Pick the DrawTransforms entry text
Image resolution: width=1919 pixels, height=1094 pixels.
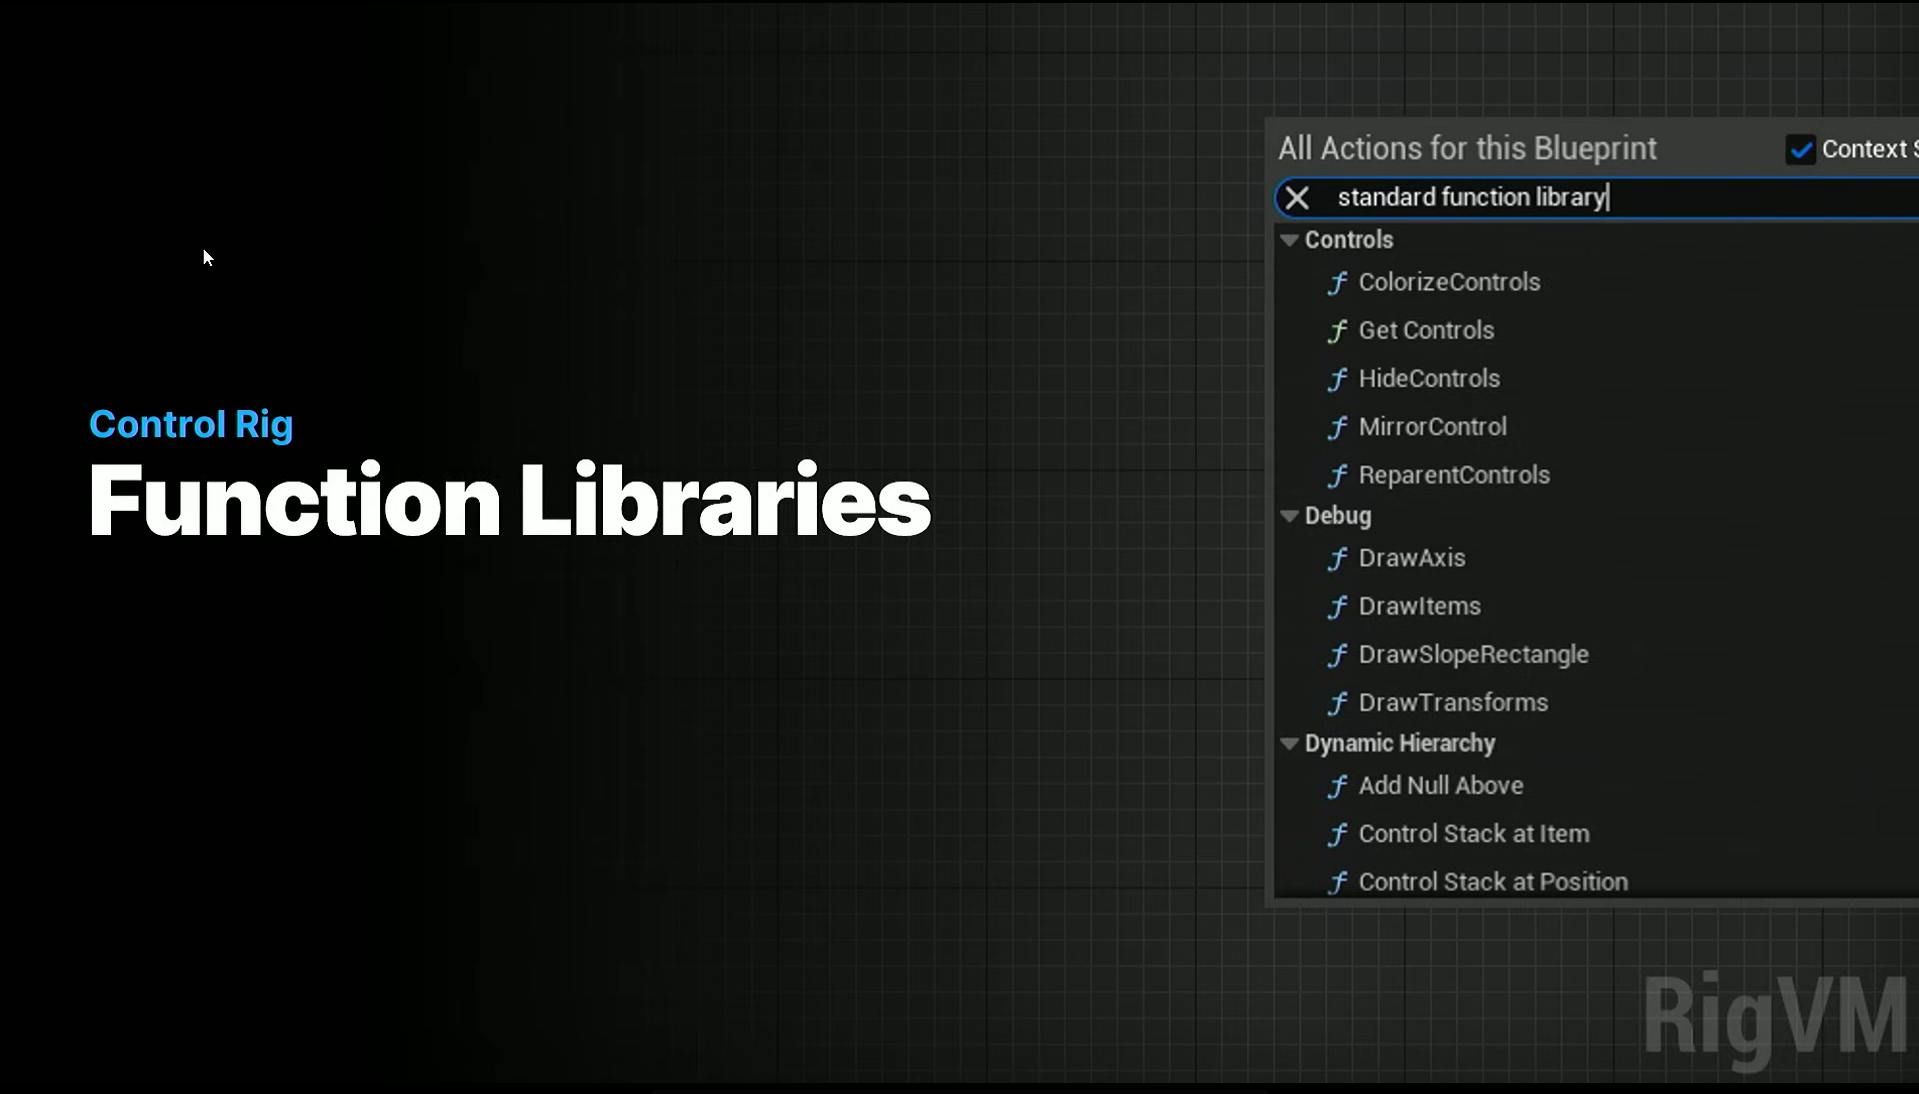point(1453,702)
